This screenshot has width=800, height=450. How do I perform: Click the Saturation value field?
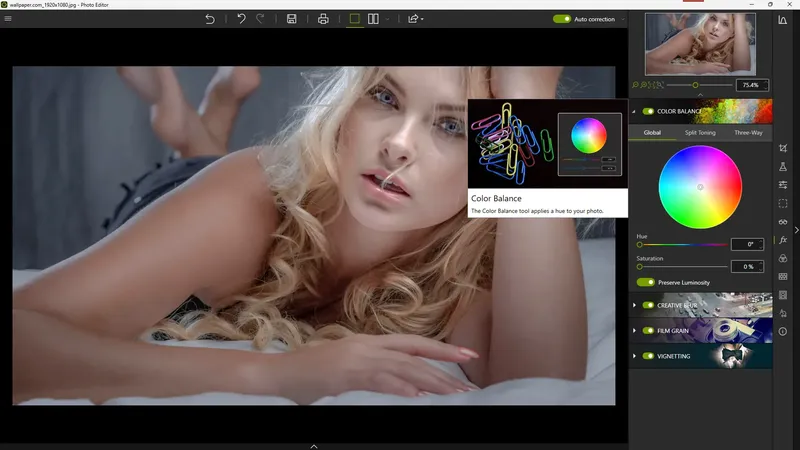tap(747, 266)
